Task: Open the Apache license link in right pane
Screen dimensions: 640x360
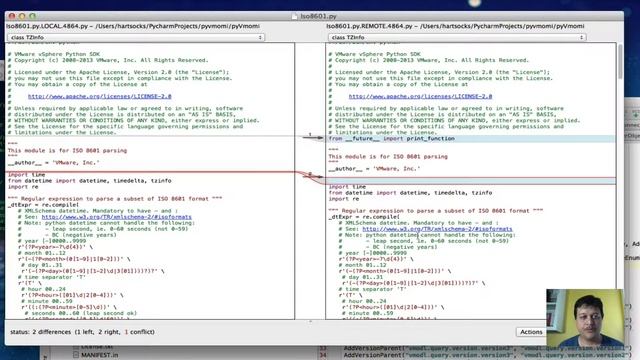Action: (420, 96)
